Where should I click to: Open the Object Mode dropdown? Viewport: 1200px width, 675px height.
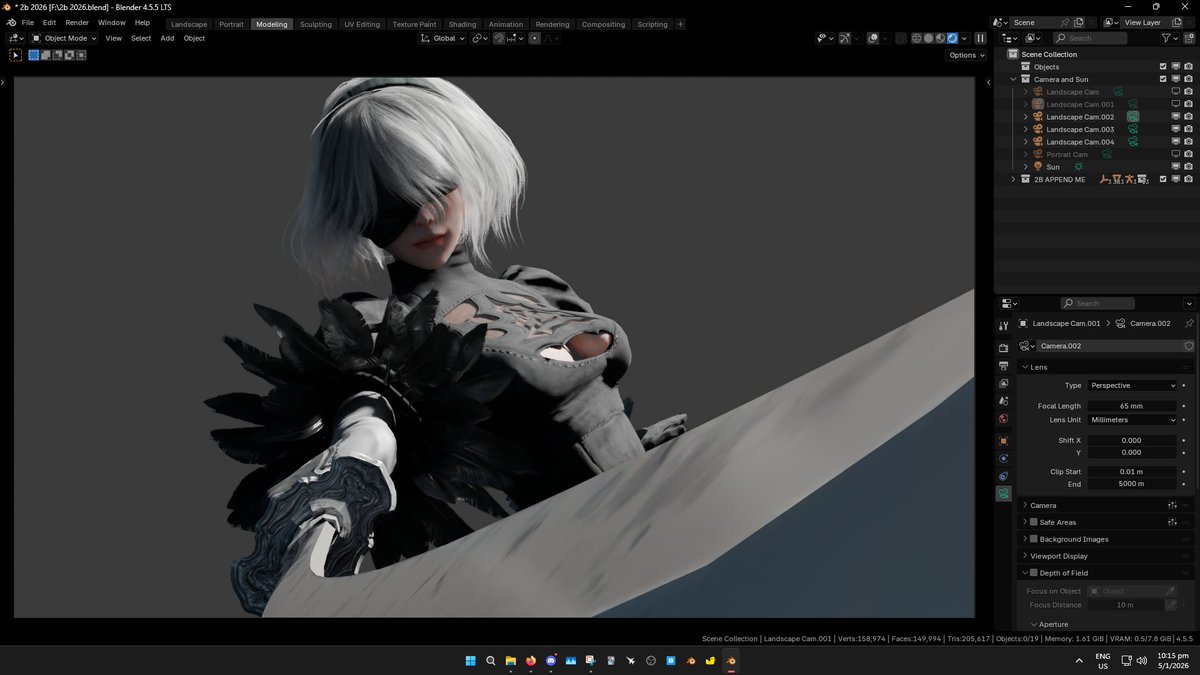[x=64, y=38]
